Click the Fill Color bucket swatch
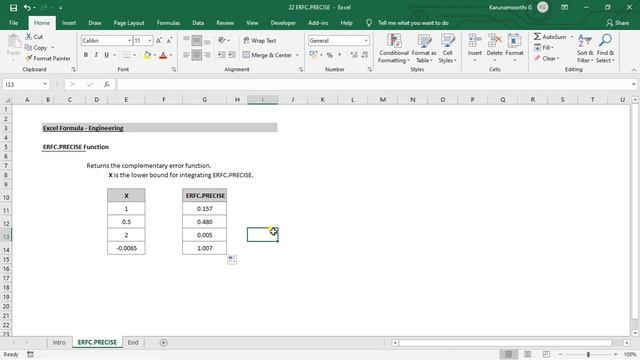 click(x=147, y=55)
